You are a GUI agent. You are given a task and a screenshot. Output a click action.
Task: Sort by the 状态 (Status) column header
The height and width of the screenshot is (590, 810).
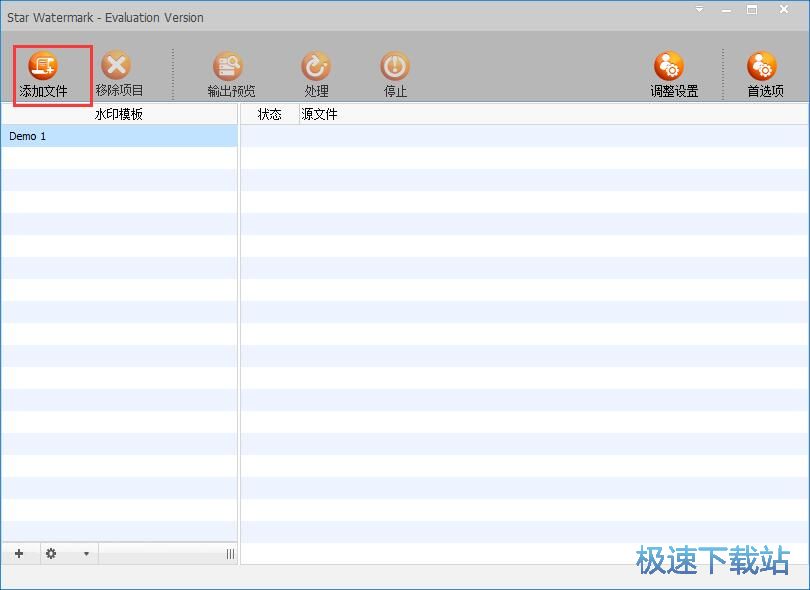pos(269,114)
